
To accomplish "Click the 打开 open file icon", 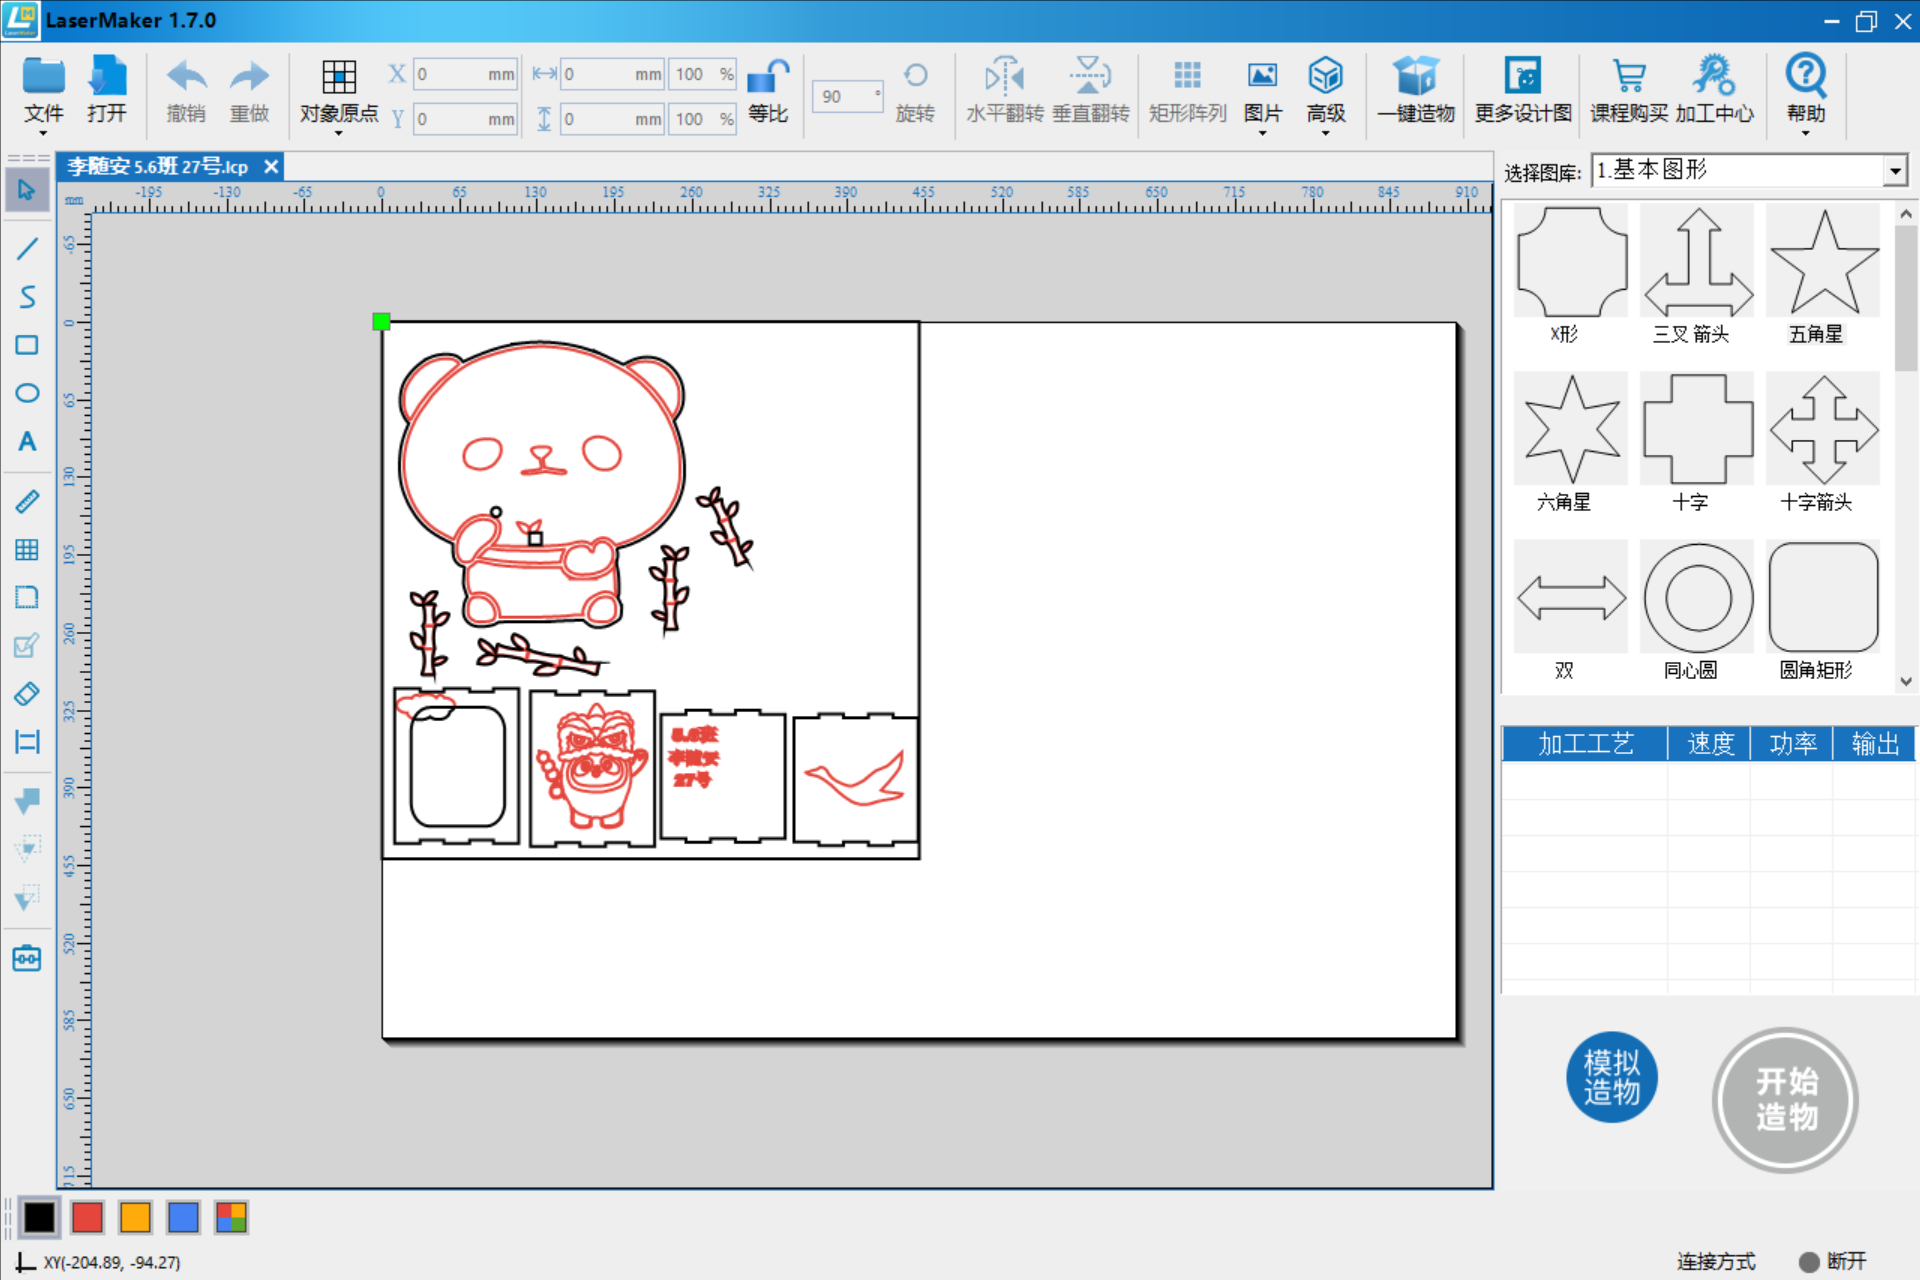I will (107, 77).
